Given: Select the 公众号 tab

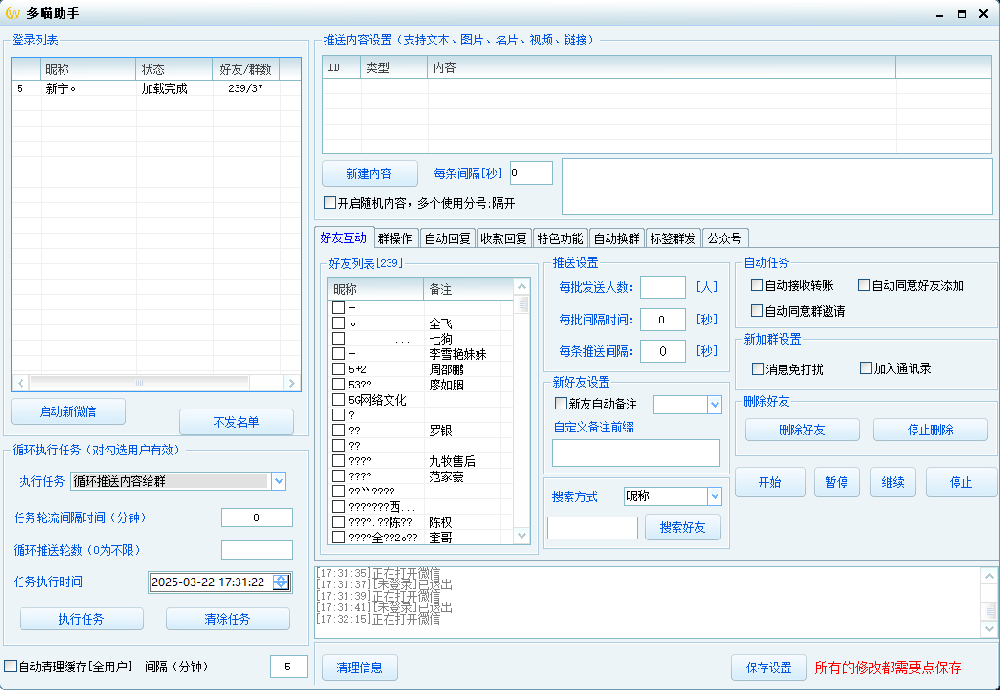Looking at the screenshot, I should (724, 239).
